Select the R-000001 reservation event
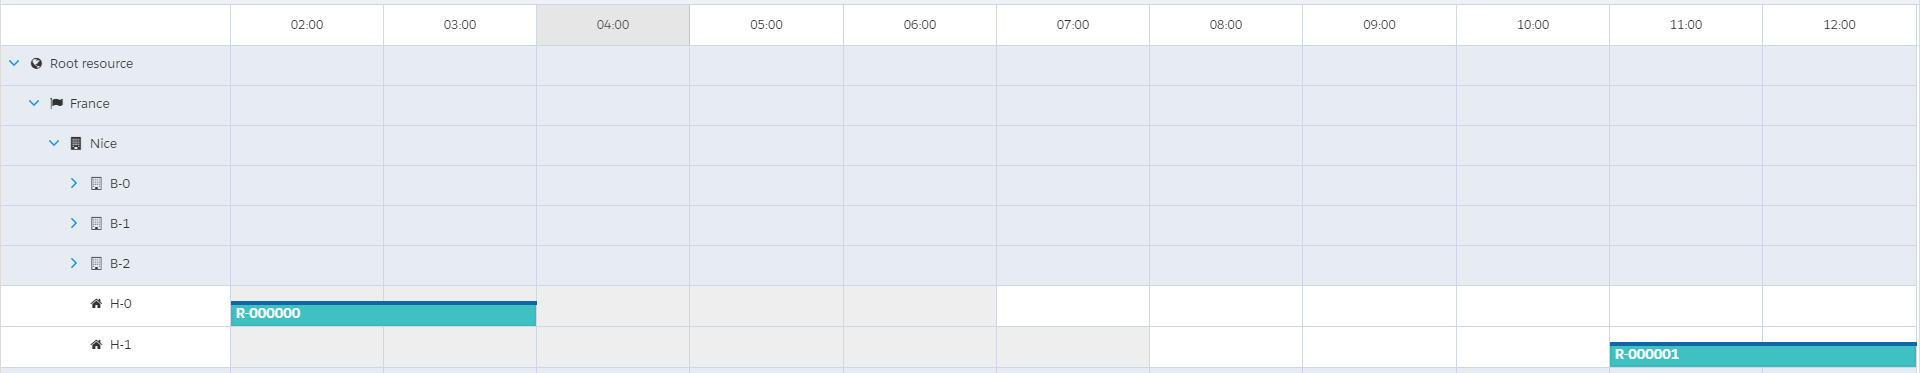 (1763, 354)
